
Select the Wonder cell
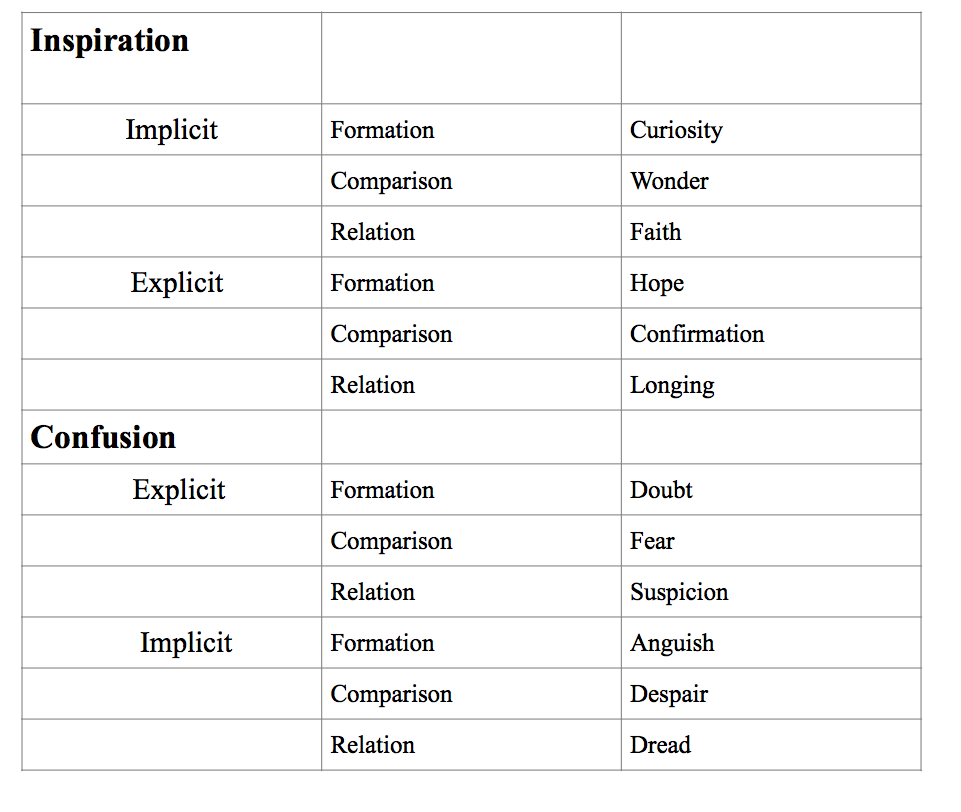(771, 180)
